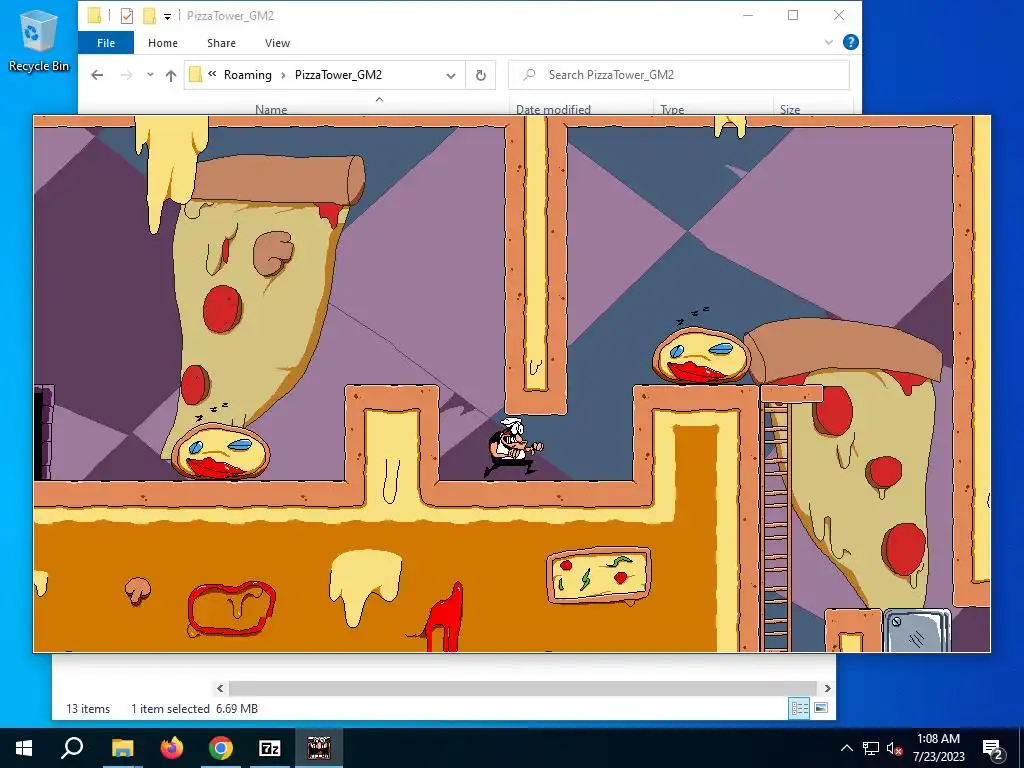The image size is (1024, 768).
Task: Show hidden system tray icons
Action: pyautogui.click(x=846, y=748)
